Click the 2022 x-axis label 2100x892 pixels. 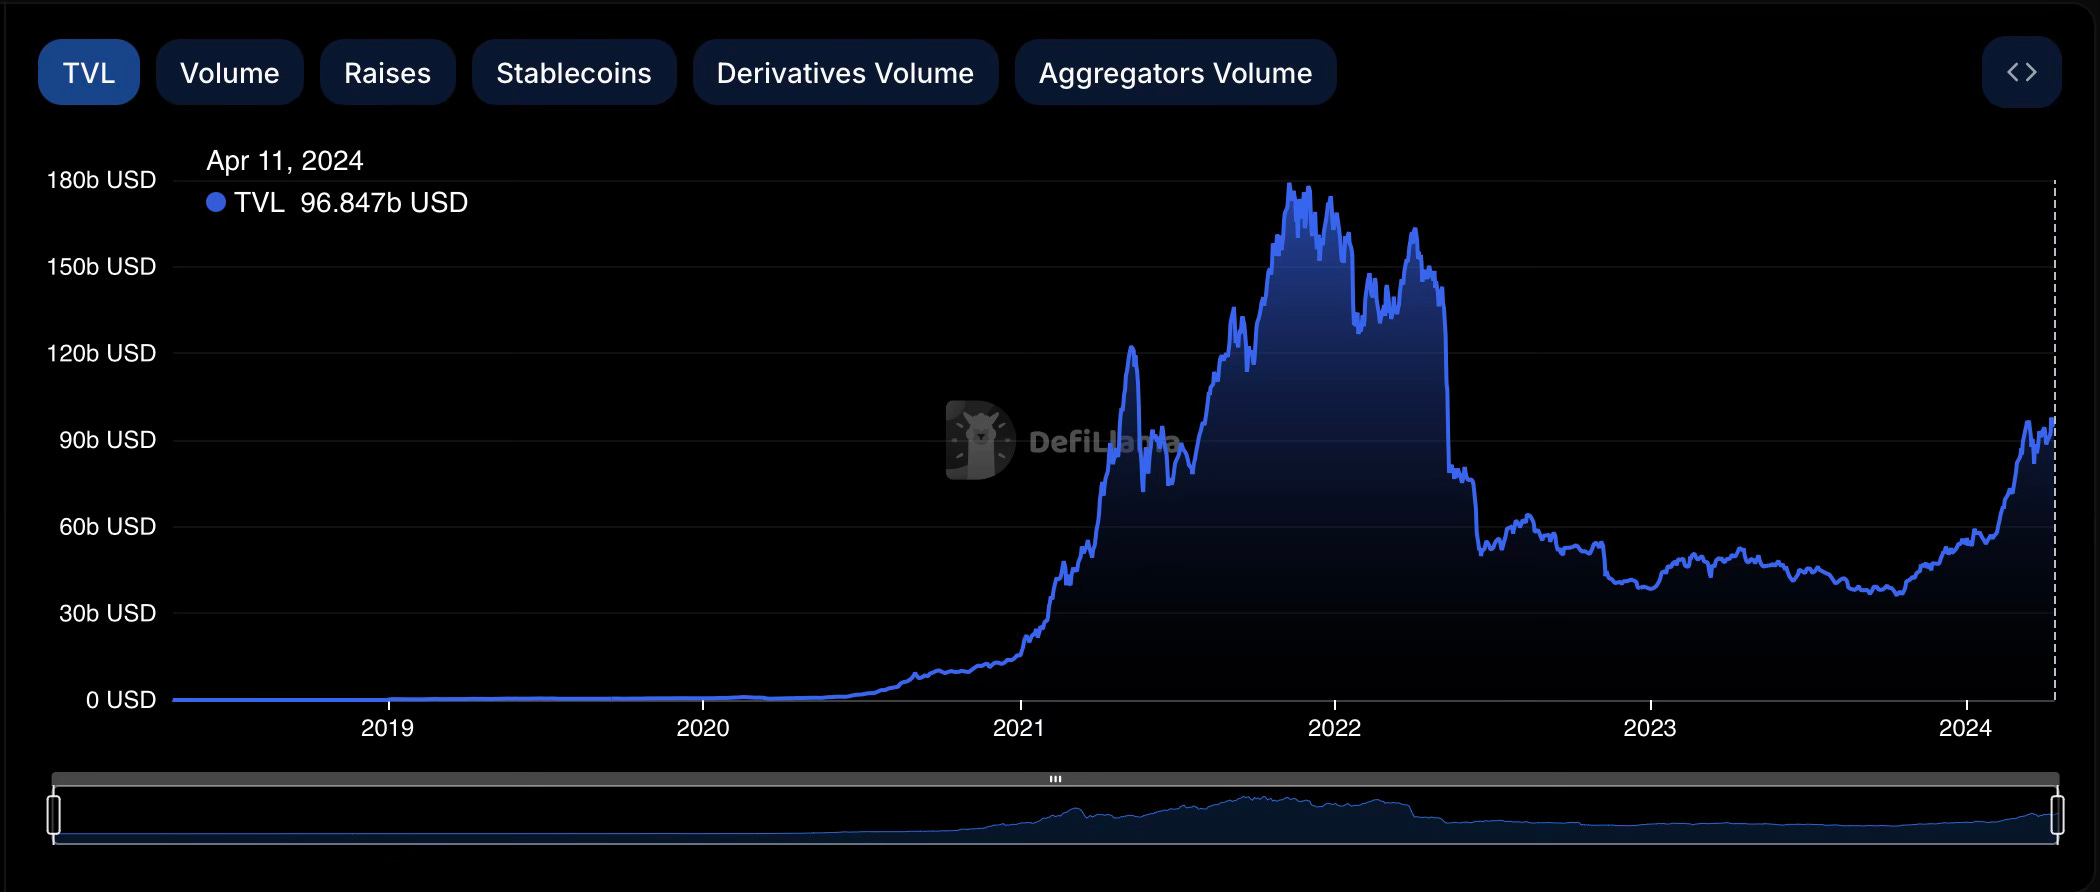tap(1335, 728)
